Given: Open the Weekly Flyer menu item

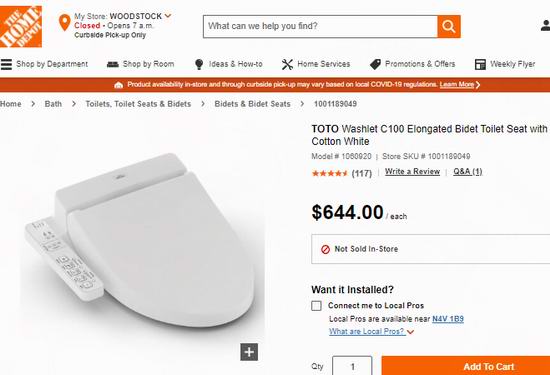Looking at the screenshot, I should 505,64.
